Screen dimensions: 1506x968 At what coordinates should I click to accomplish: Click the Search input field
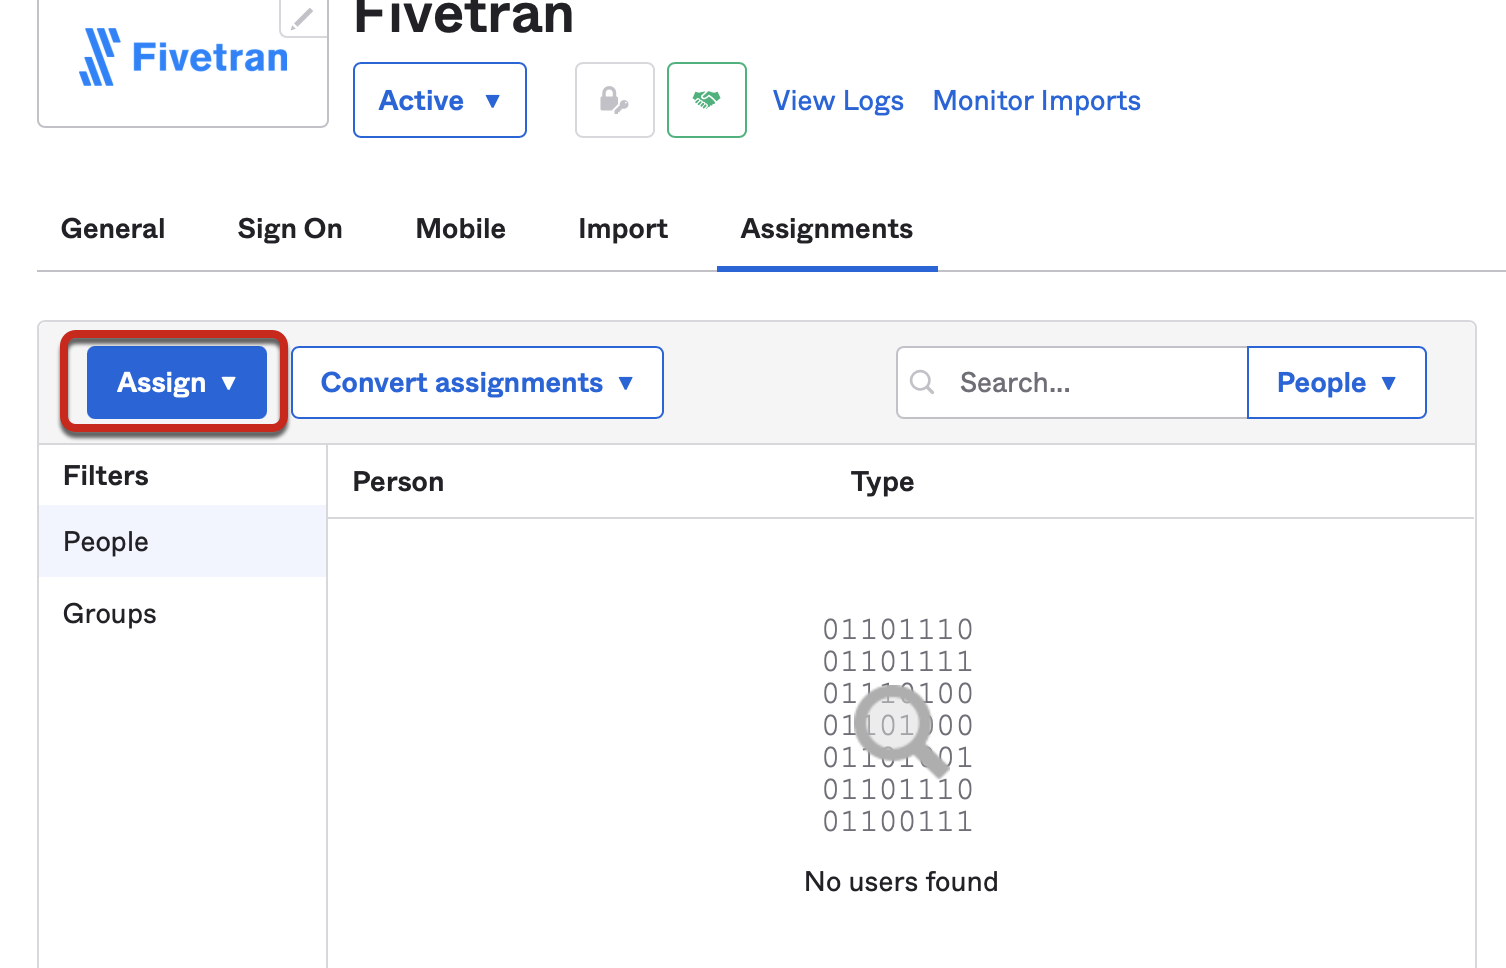tap(1072, 383)
